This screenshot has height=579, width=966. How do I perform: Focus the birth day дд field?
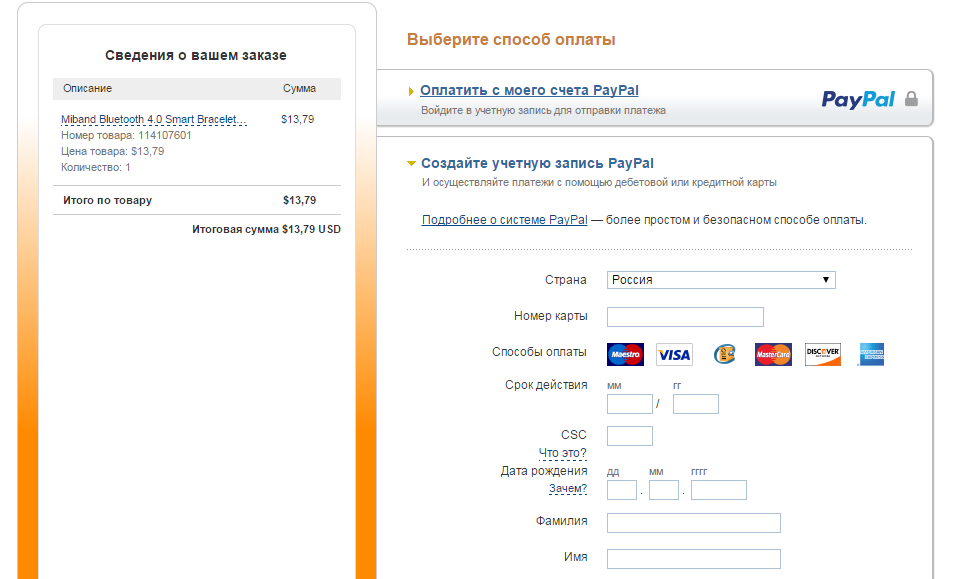point(622,490)
